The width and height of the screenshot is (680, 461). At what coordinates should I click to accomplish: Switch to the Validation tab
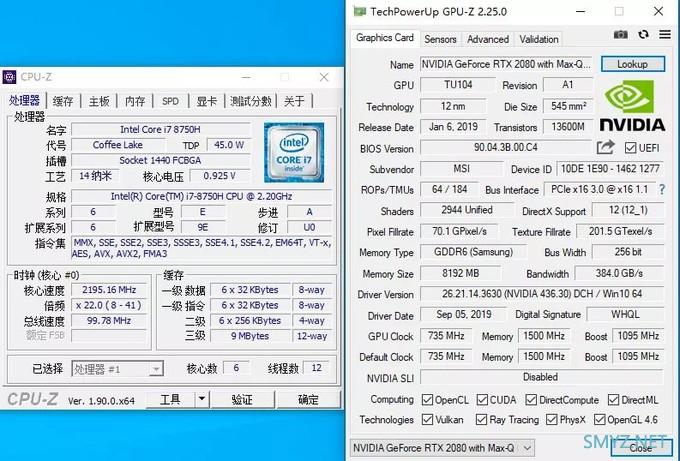pos(539,39)
